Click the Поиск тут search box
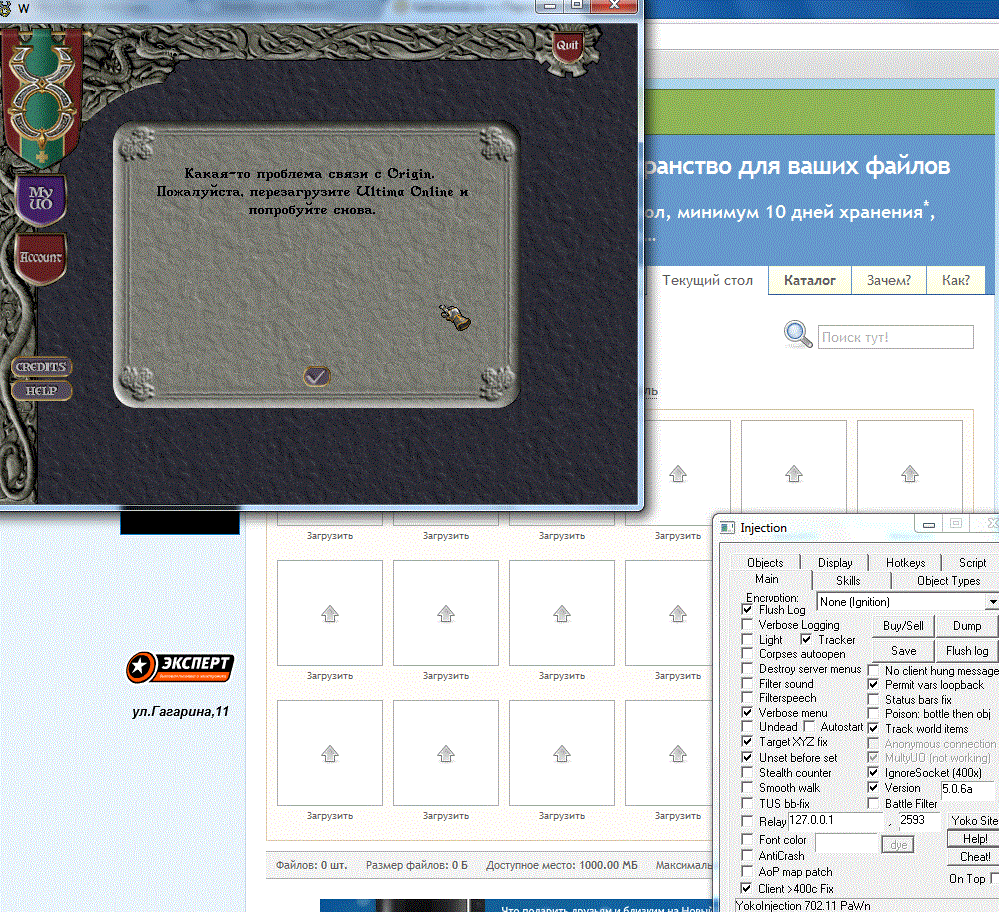 [895, 338]
